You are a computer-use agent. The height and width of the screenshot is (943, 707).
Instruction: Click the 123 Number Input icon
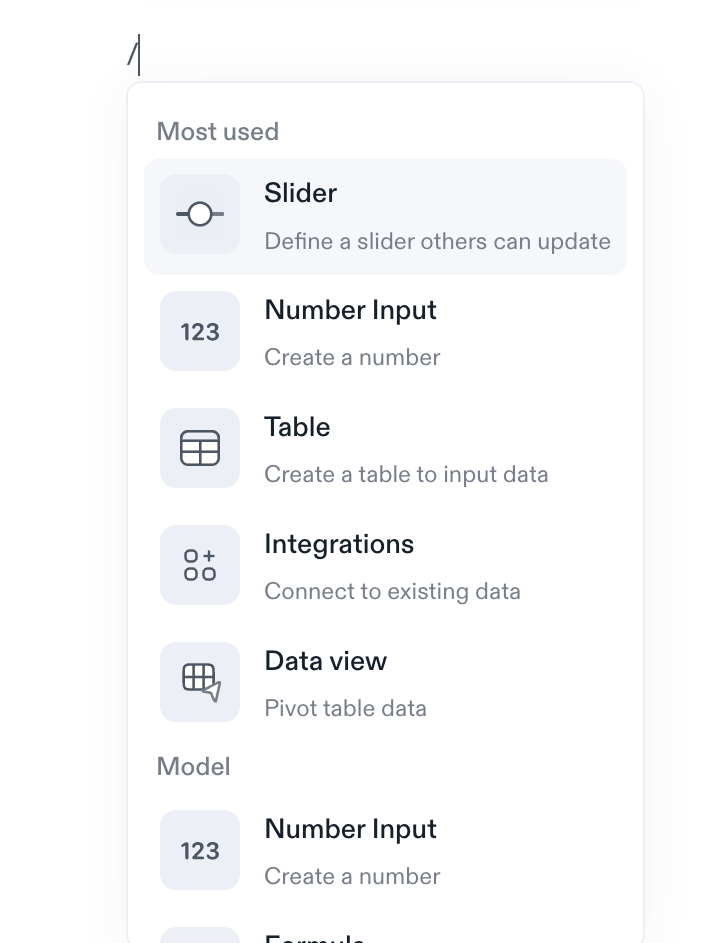coord(199,331)
